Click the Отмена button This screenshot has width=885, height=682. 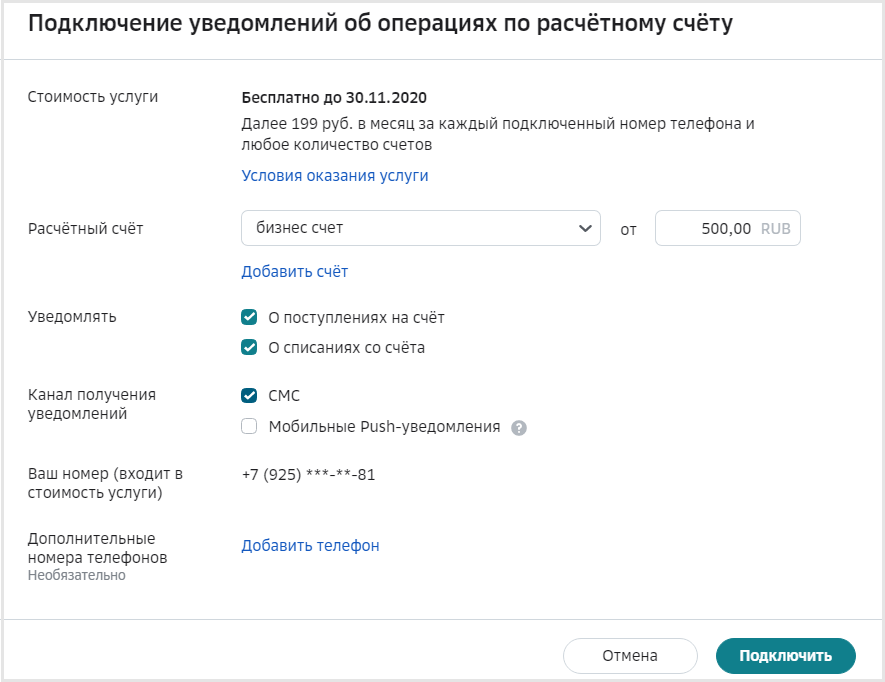point(630,655)
